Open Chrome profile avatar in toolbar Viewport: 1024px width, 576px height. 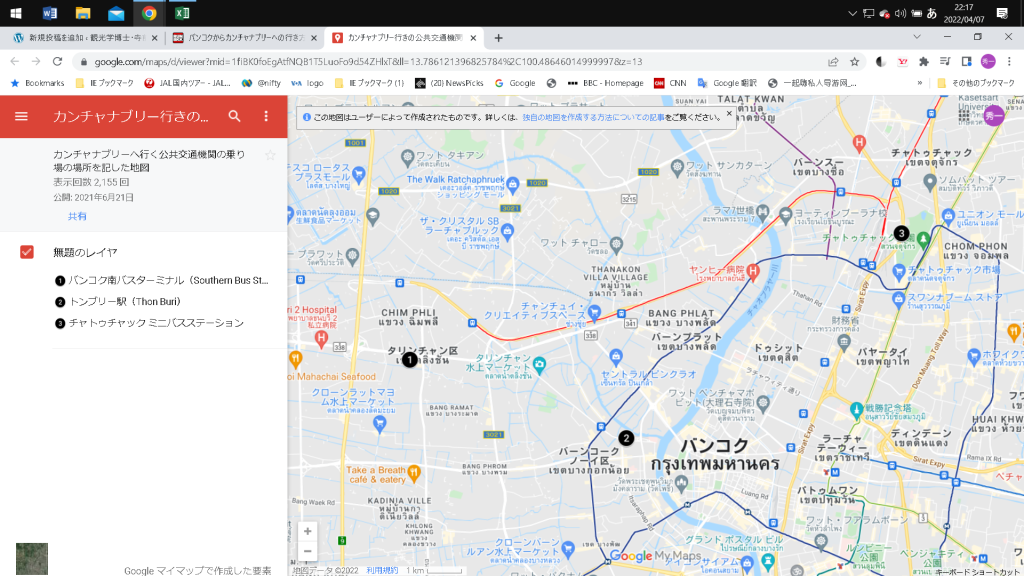point(988,61)
